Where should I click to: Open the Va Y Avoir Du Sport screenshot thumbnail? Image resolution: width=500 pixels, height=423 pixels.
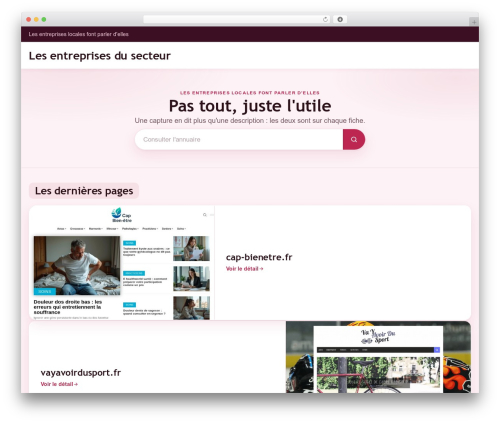[x=378, y=357]
